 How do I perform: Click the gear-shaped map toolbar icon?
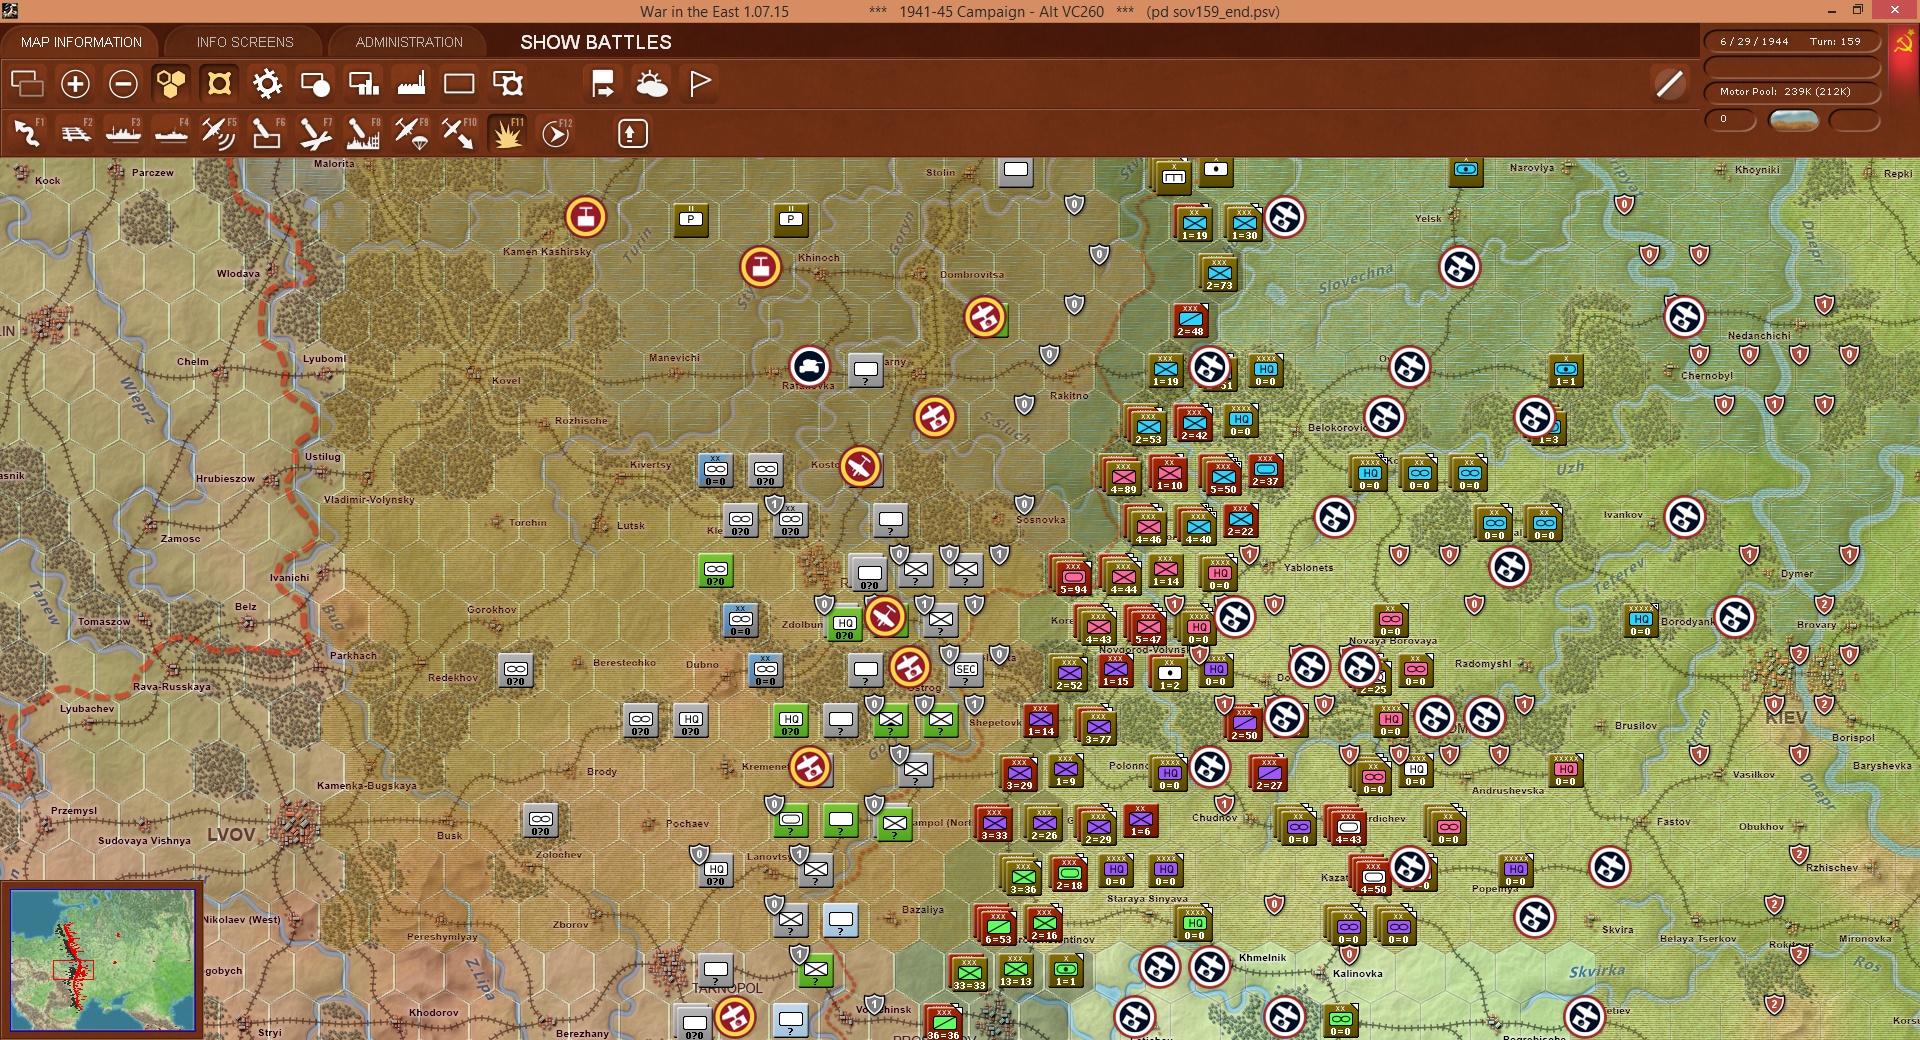click(267, 84)
